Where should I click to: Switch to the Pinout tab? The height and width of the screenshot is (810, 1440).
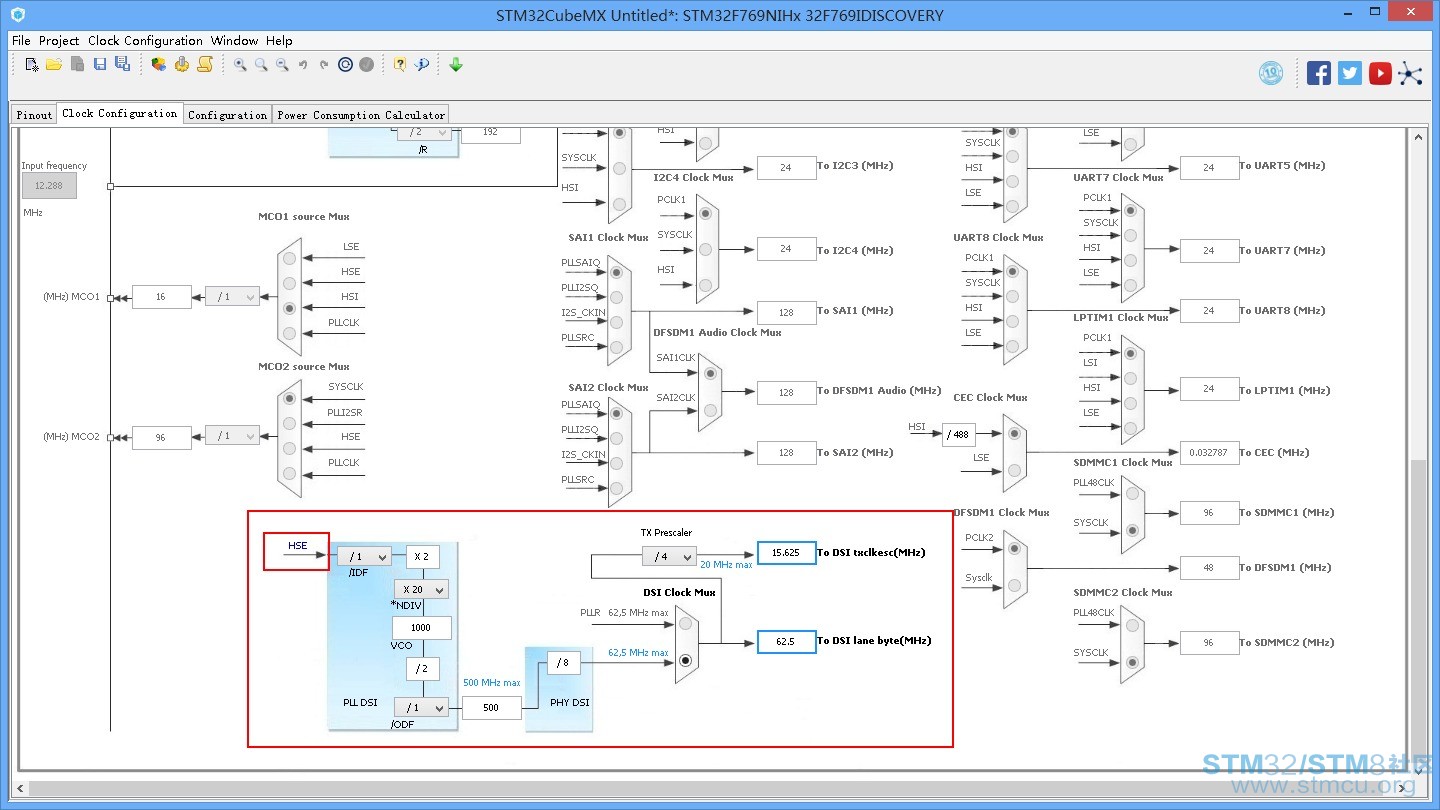tap(34, 115)
